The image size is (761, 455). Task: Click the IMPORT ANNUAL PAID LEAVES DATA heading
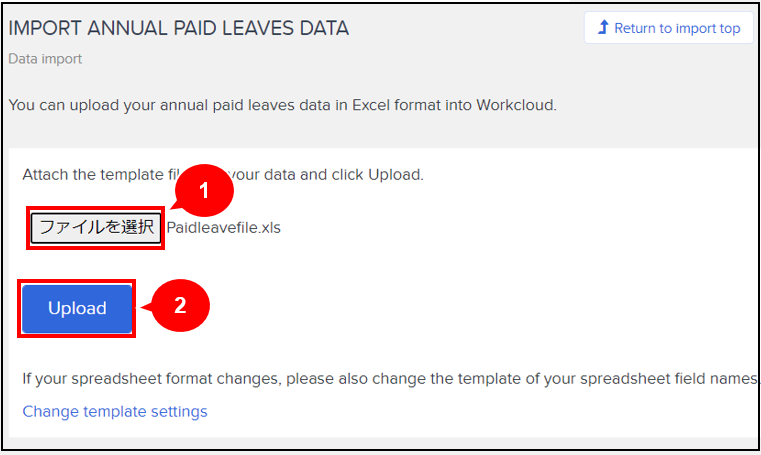click(179, 28)
